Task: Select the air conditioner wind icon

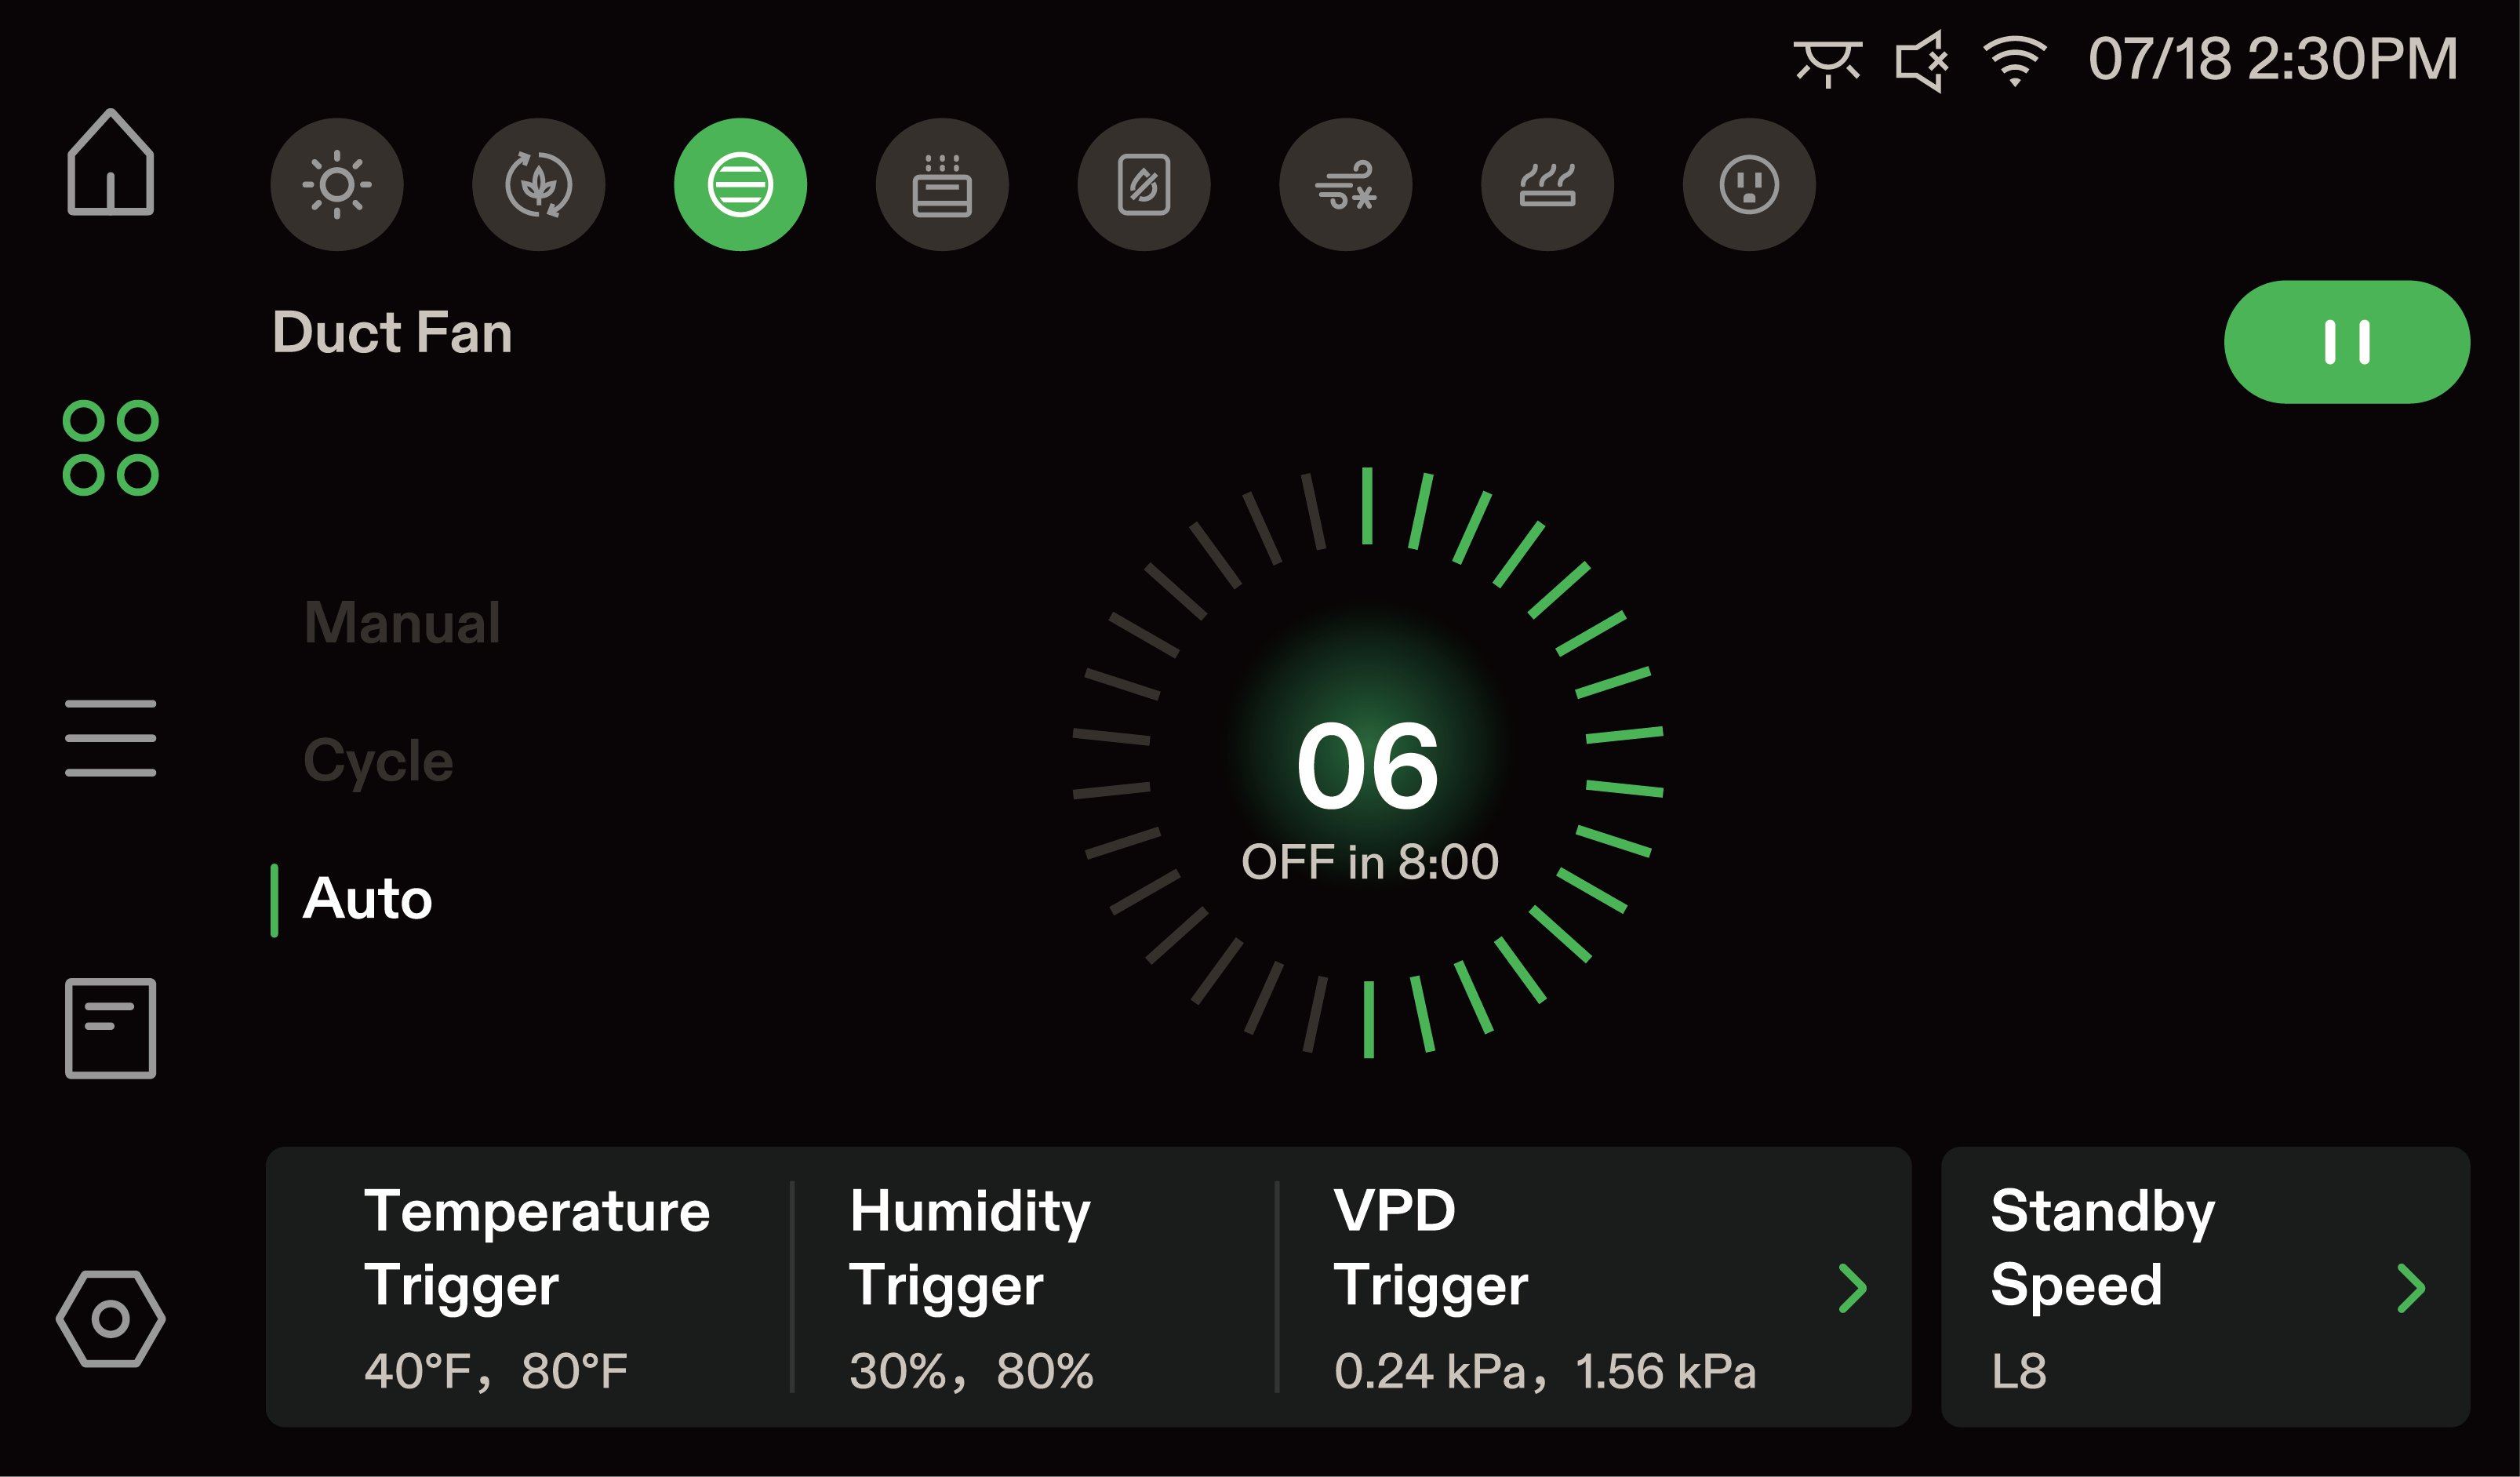Action: 1346,185
